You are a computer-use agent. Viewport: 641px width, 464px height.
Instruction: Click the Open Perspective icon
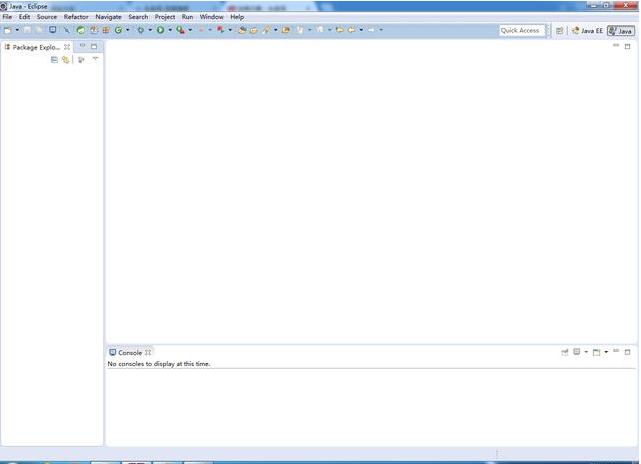click(559, 31)
